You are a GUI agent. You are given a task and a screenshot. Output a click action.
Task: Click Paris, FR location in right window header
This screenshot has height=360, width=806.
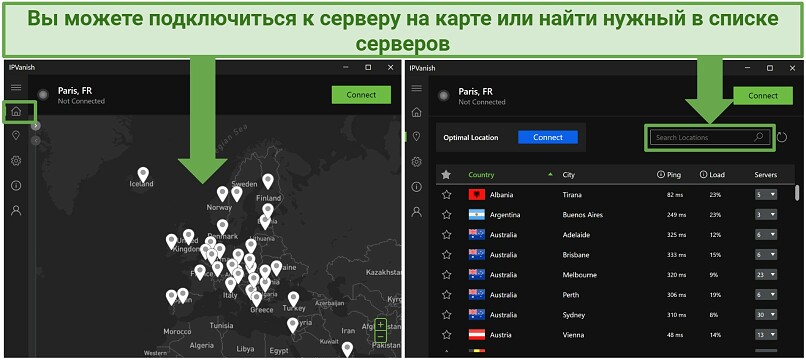click(x=475, y=92)
